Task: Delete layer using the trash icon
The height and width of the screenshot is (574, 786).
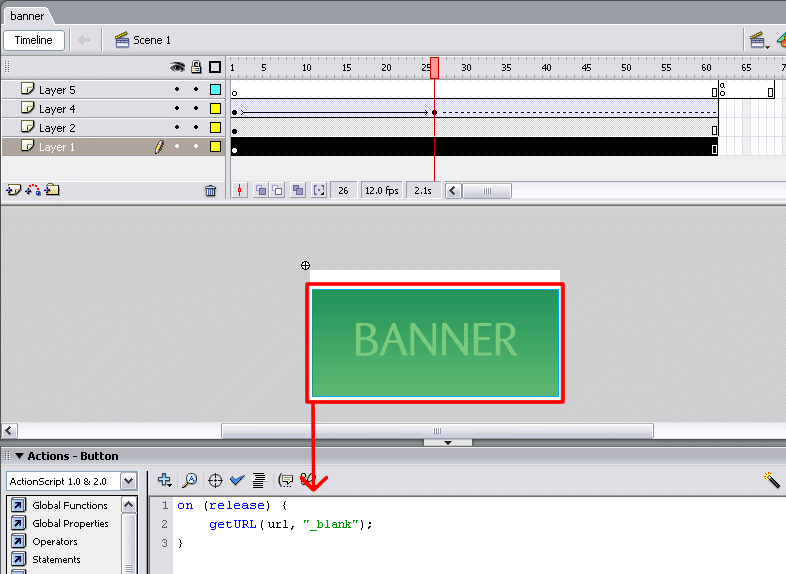Action: click(x=210, y=191)
